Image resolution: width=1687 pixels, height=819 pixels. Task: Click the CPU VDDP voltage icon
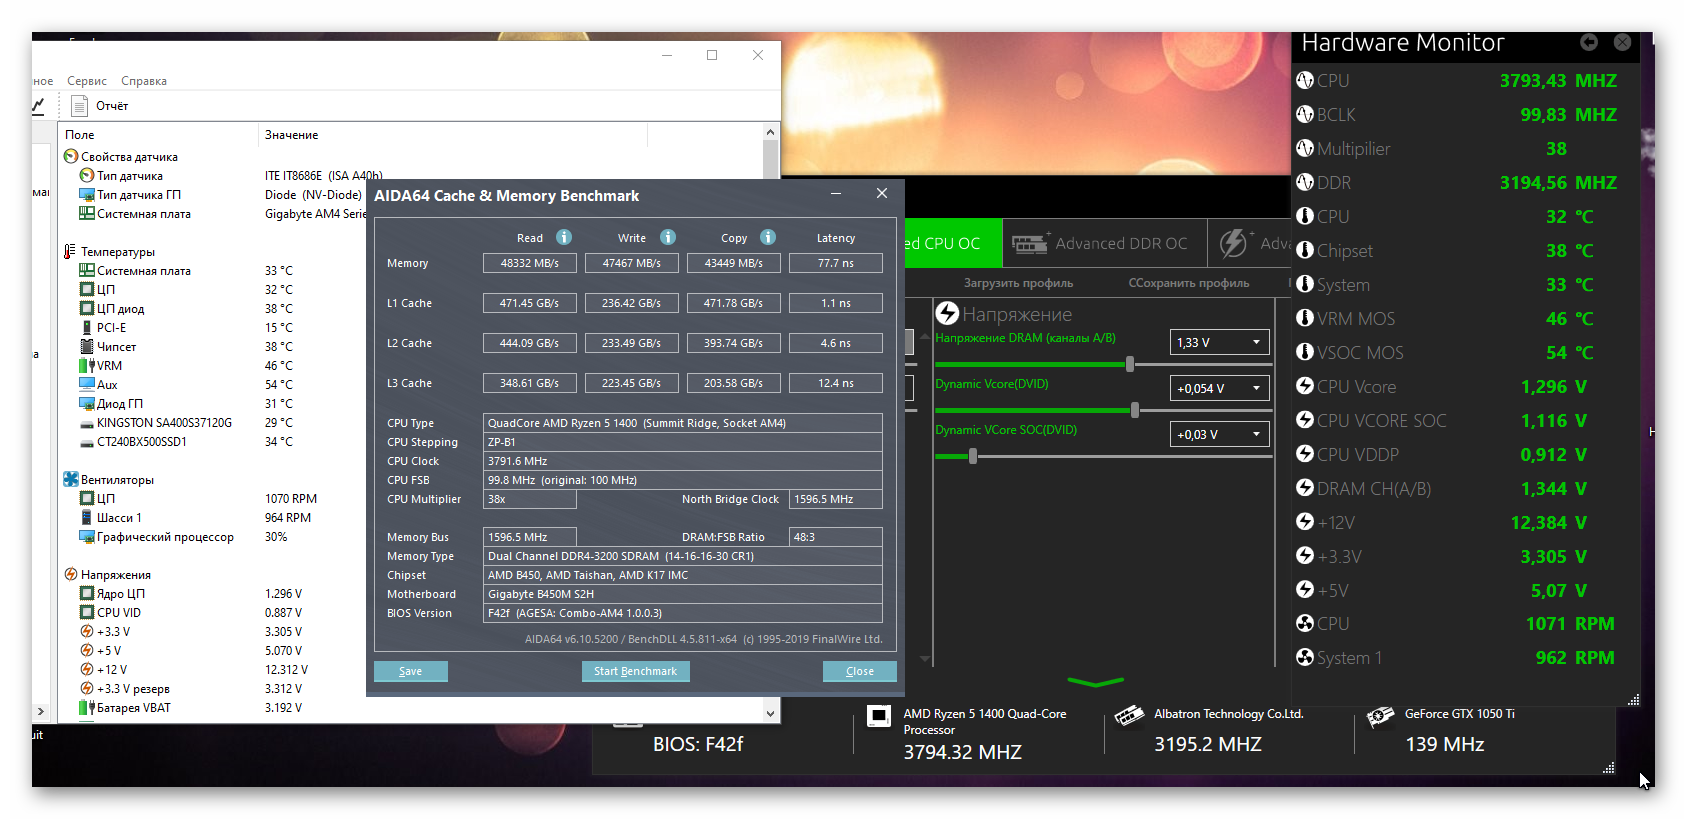point(1305,454)
